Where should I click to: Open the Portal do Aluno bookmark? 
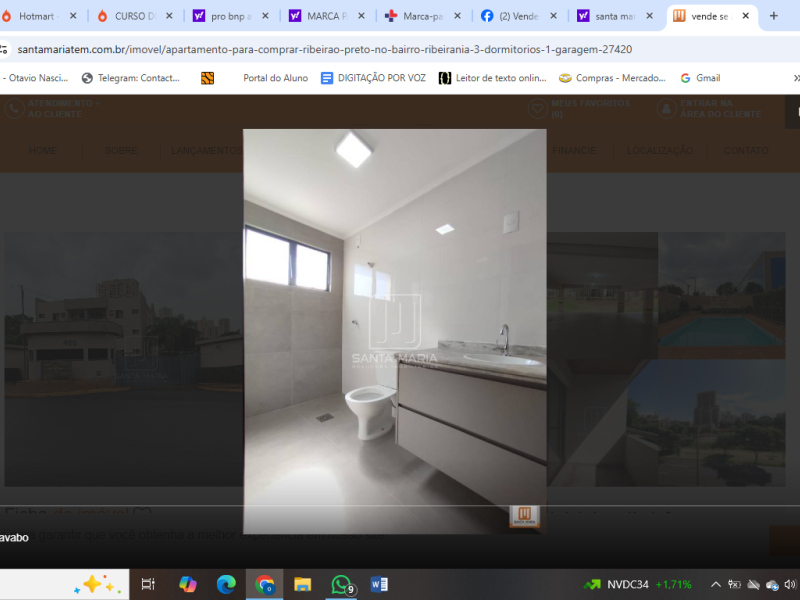coord(275,77)
